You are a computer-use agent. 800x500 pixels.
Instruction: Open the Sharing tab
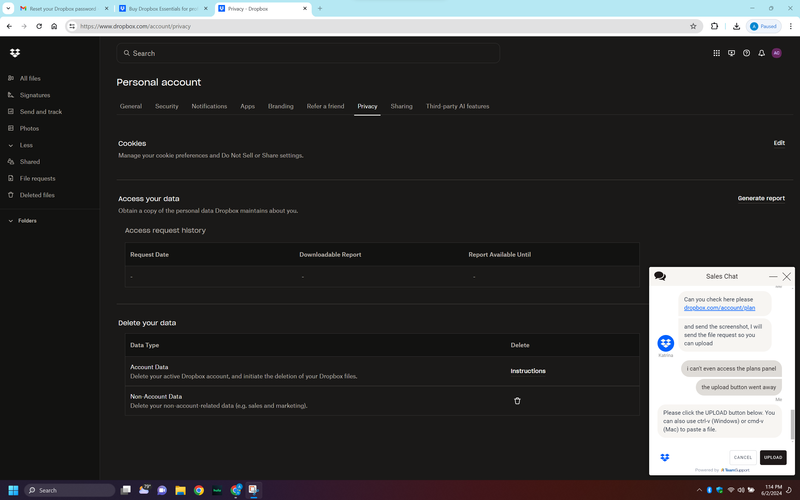401,106
